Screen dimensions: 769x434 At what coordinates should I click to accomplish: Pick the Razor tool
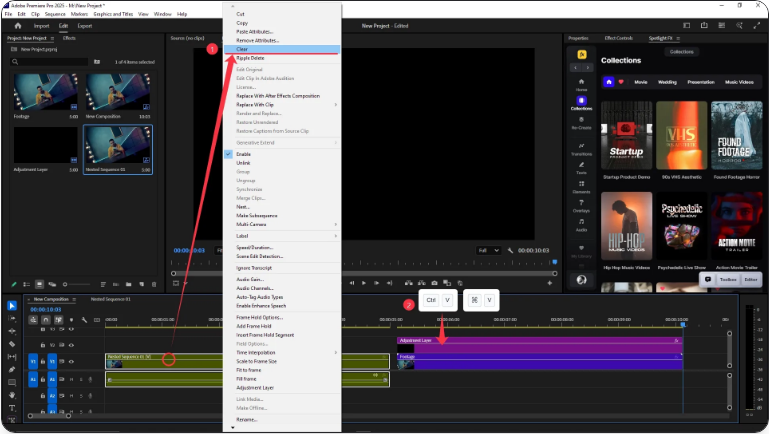click(x=12, y=343)
